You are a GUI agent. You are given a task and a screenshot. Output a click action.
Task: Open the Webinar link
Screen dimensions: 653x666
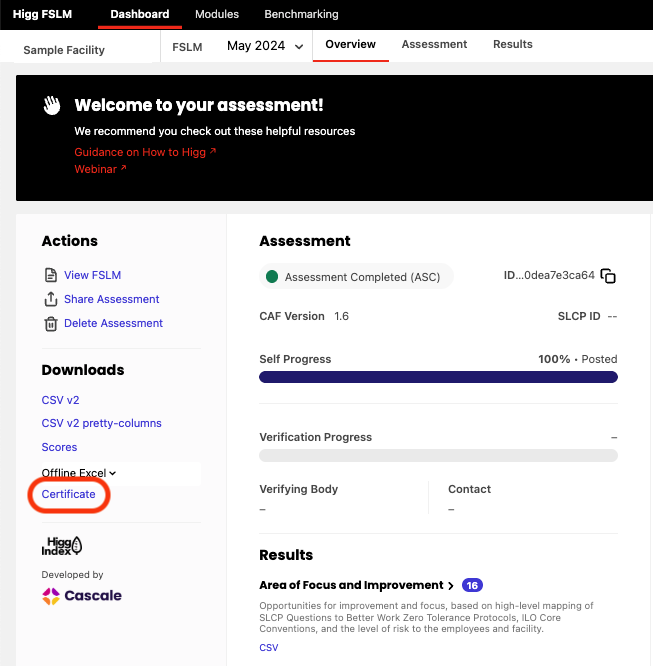pos(100,169)
